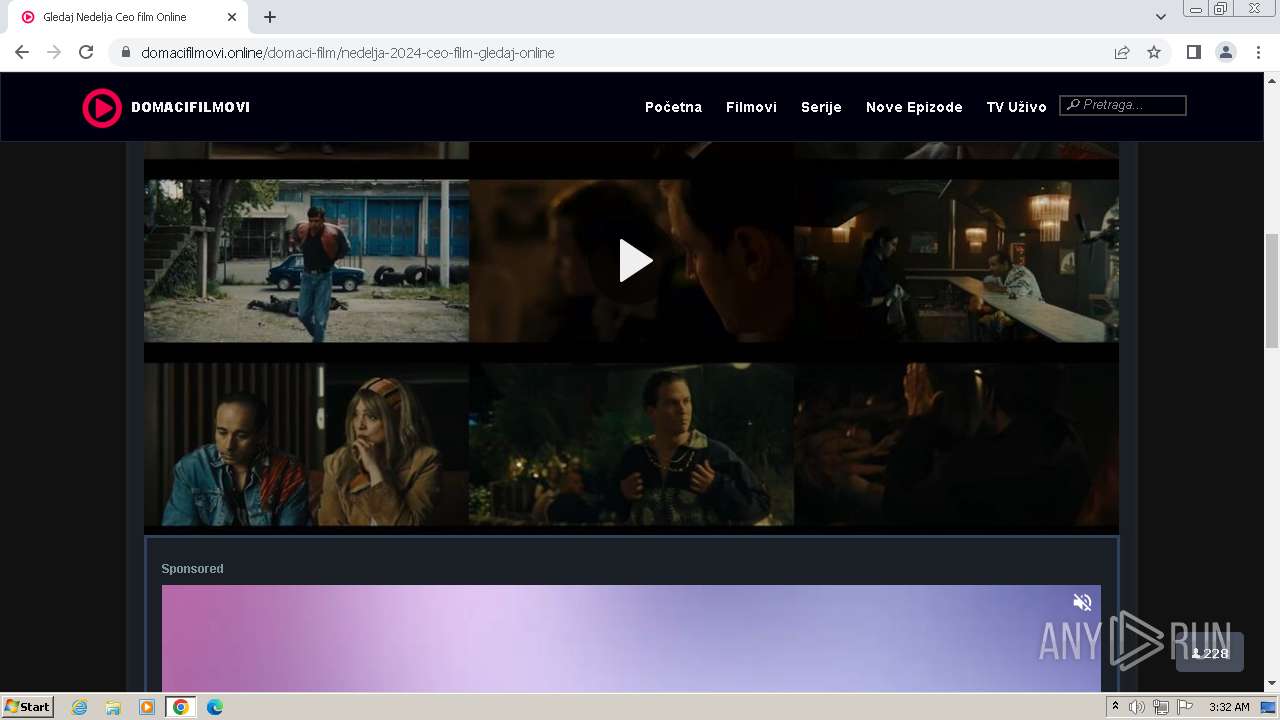Image resolution: width=1280 pixels, height=720 pixels.
Task: Click the Sponsored label
Action: [x=192, y=569]
